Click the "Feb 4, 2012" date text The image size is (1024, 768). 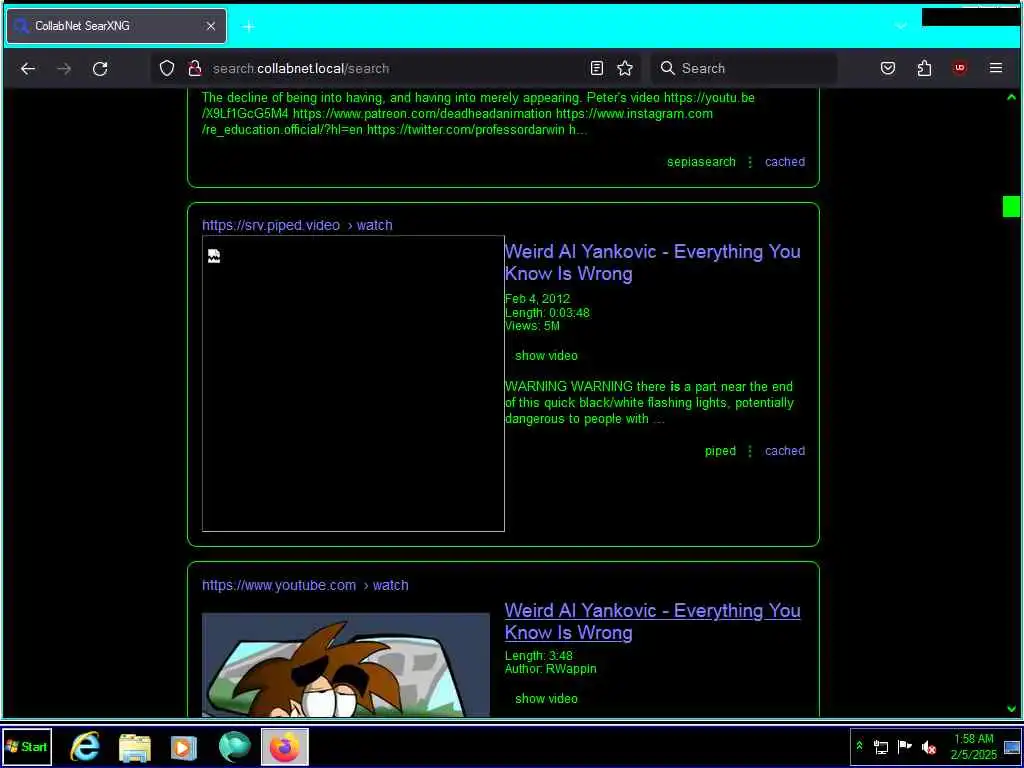(x=537, y=299)
